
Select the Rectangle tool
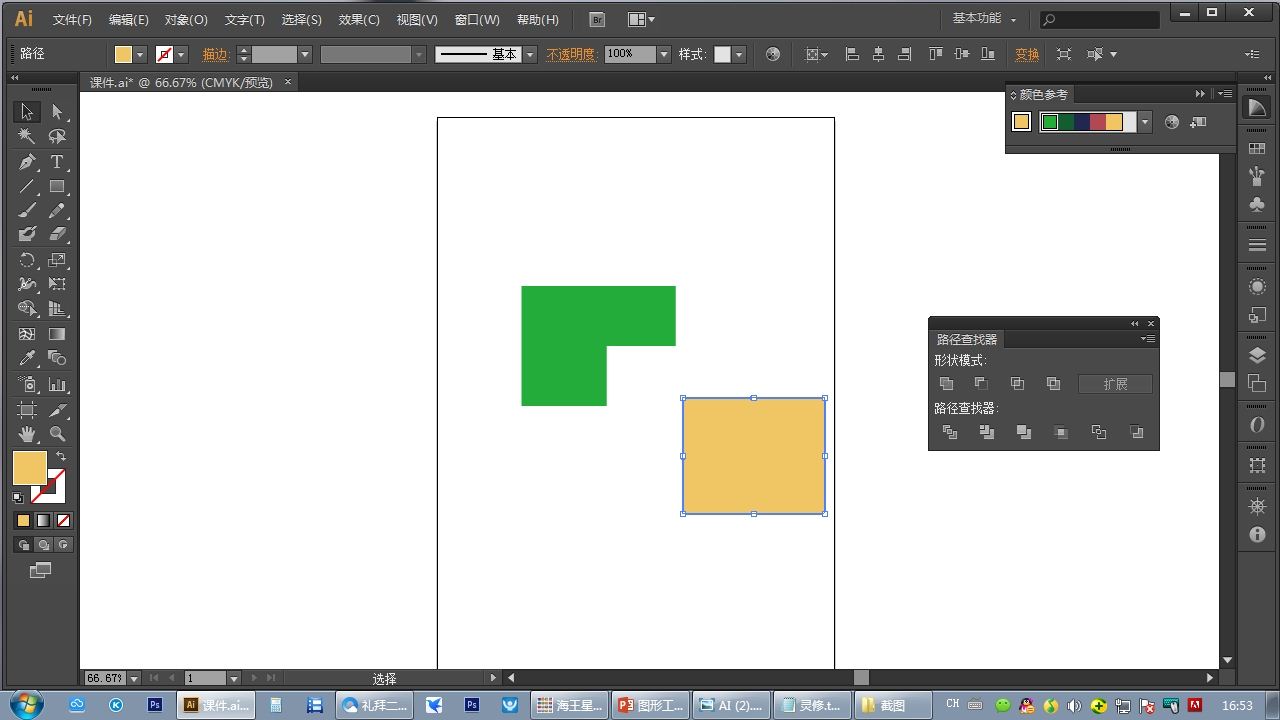coord(57,187)
